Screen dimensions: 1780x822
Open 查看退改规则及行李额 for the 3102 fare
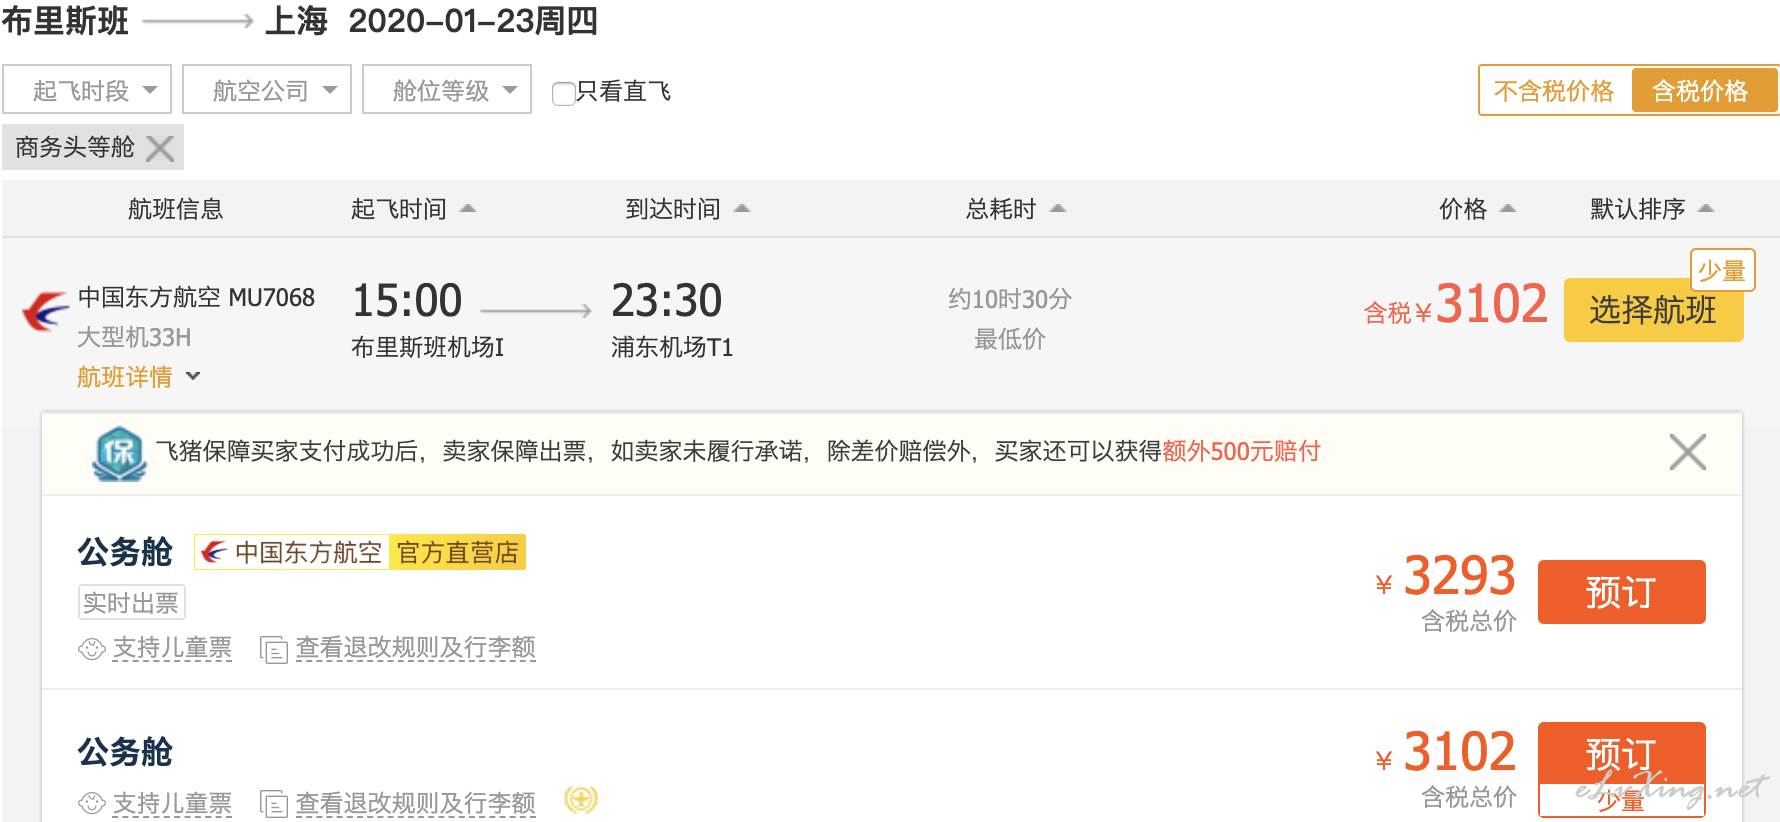pyautogui.click(x=416, y=803)
